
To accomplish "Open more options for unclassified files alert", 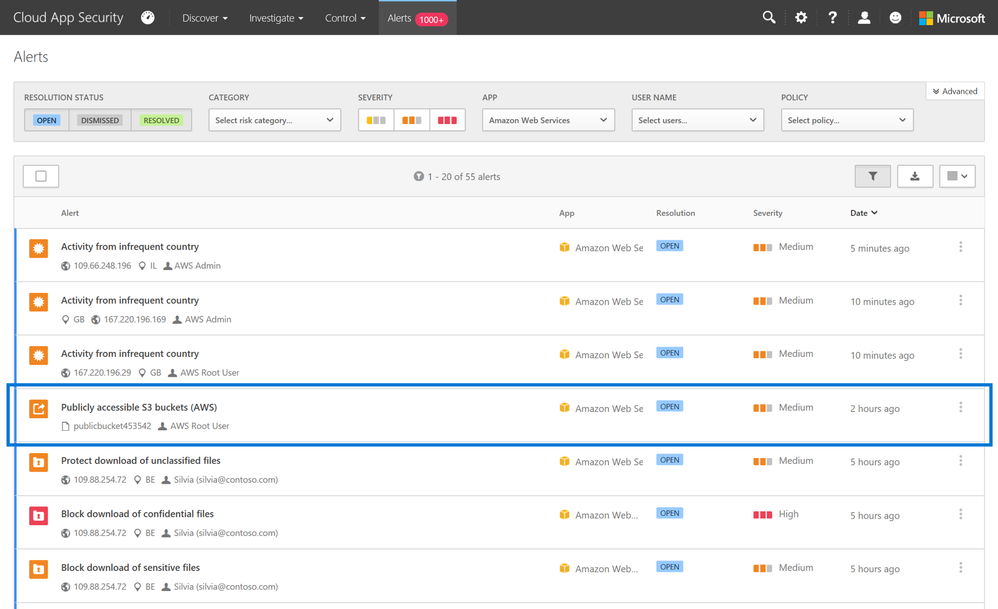I will [960, 461].
